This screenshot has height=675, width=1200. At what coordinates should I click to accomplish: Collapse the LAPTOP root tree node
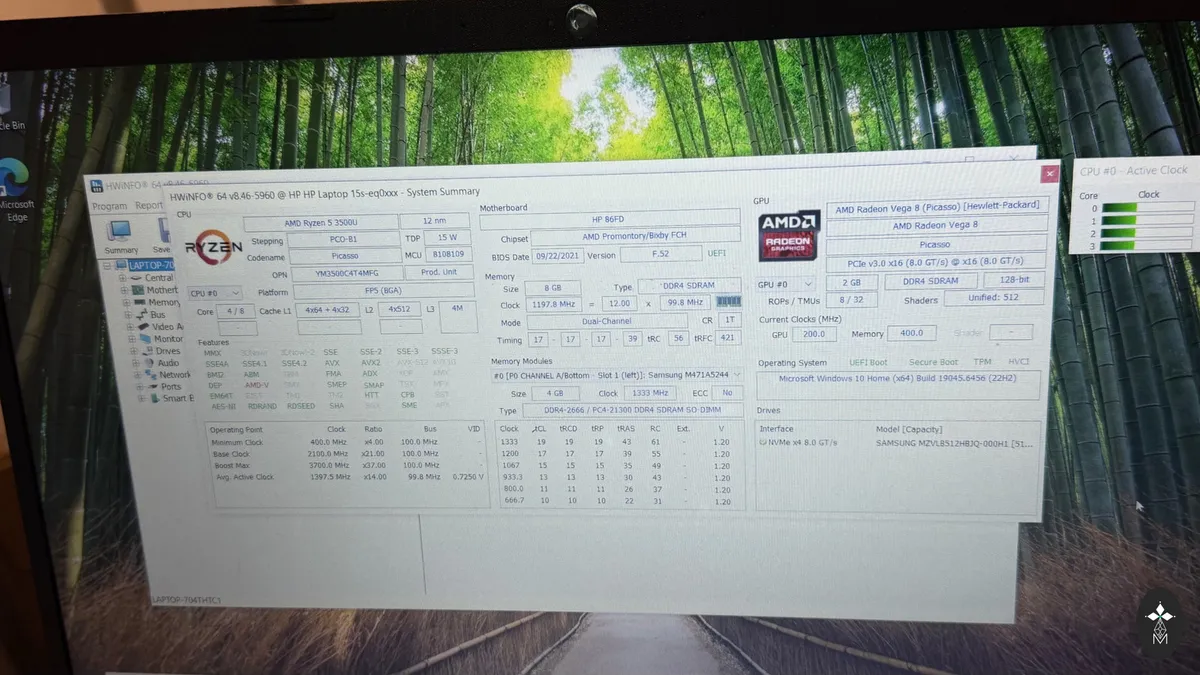(x=107, y=265)
